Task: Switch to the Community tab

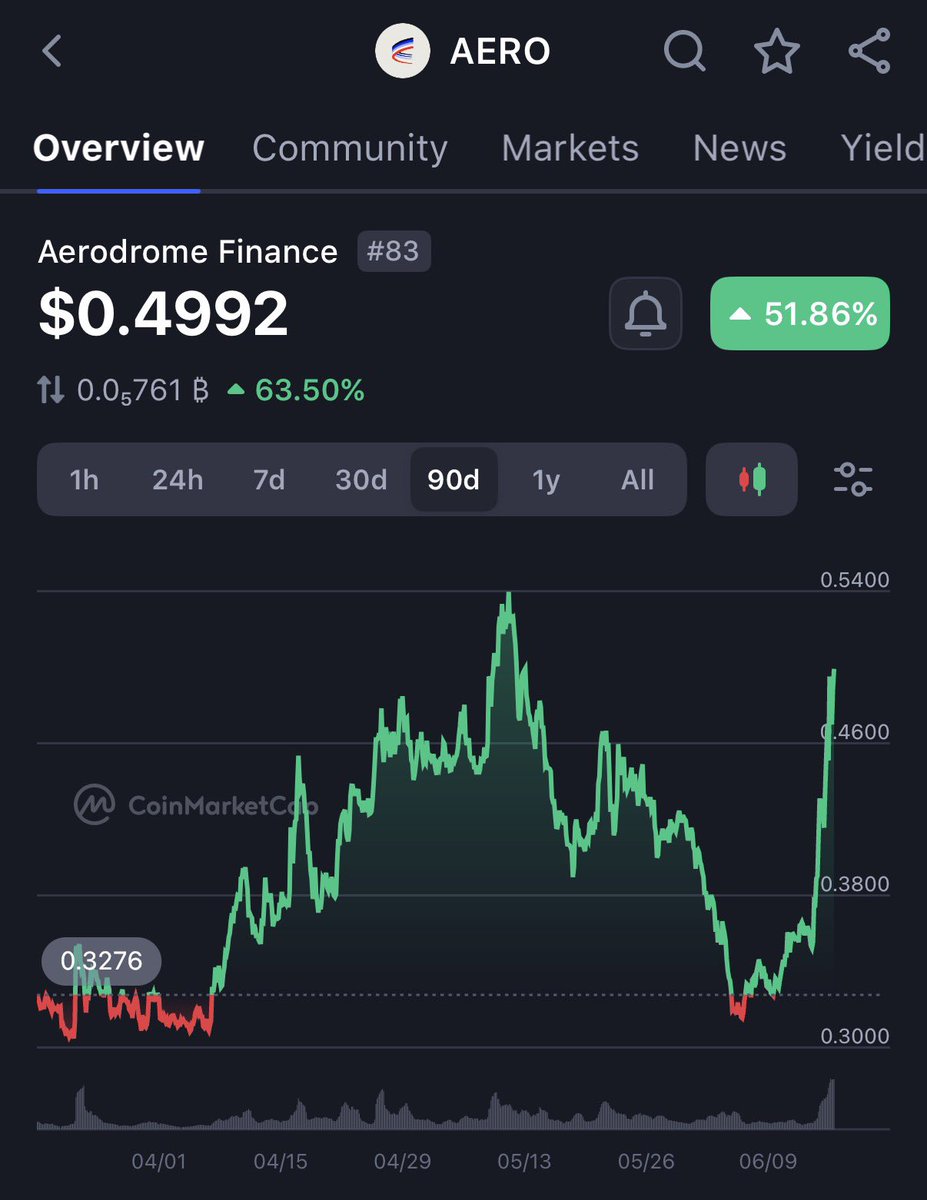Action: tap(350, 148)
